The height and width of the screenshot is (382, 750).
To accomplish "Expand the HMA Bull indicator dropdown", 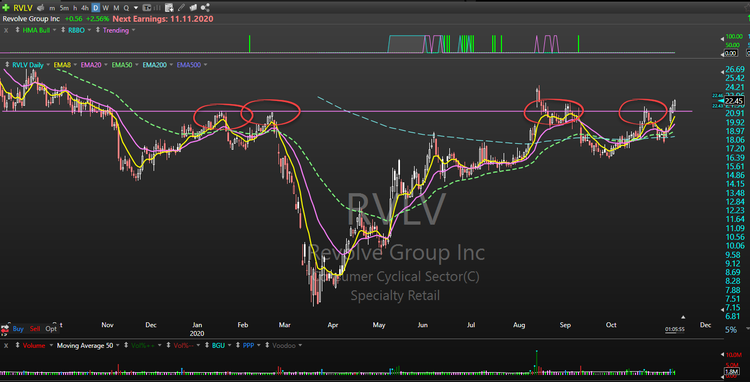I will click(55, 30).
